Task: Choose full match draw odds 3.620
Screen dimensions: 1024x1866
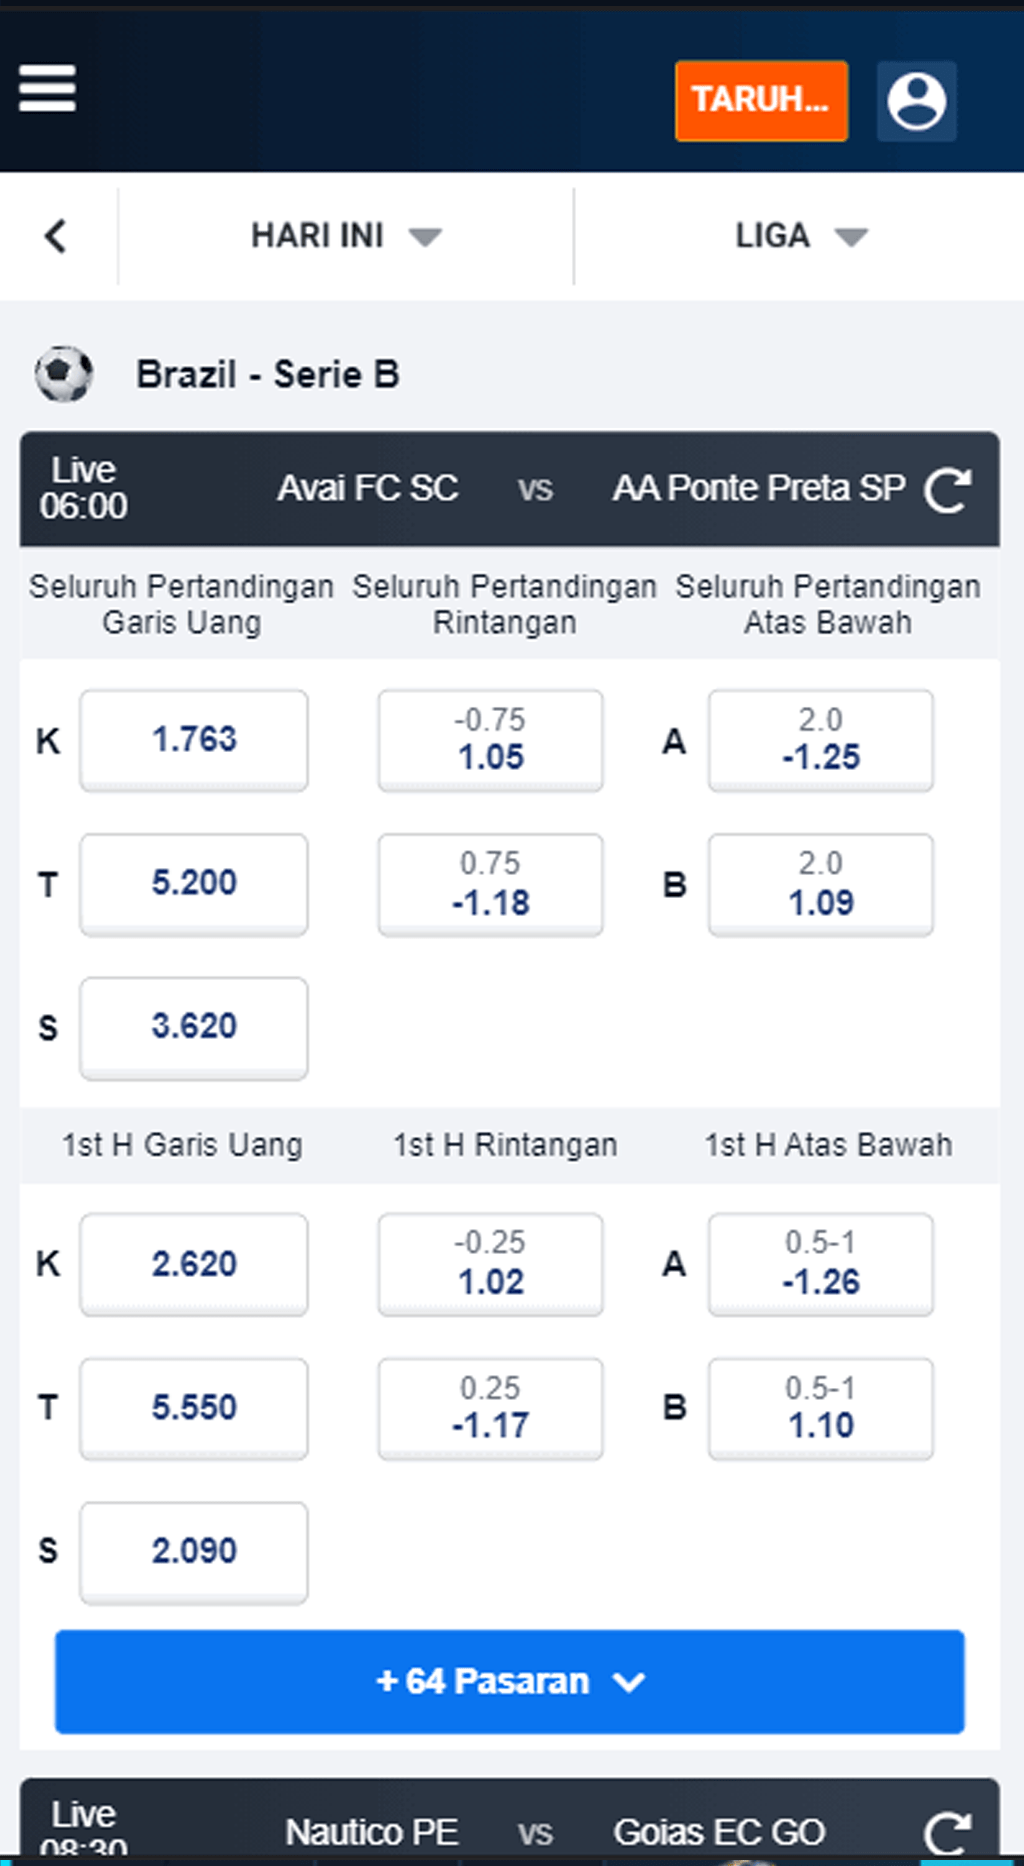Action: click(x=194, y=1027)
